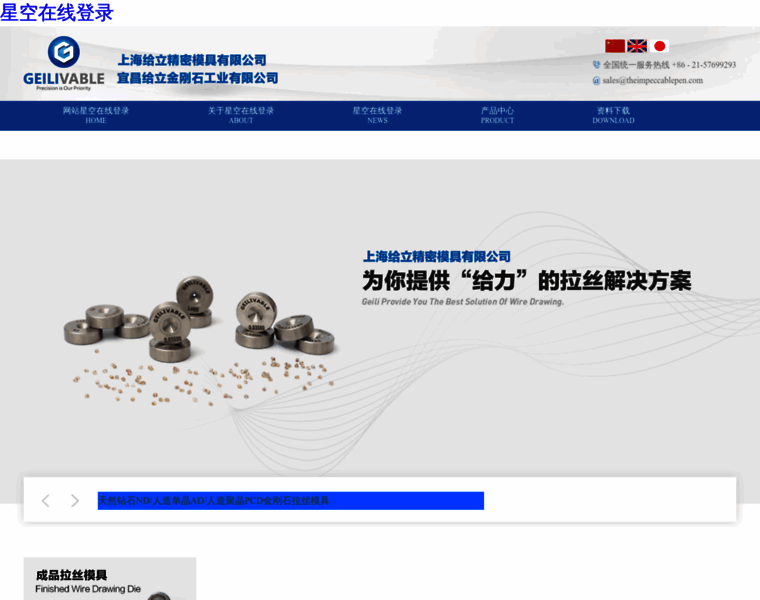Click the hotline phone icon
The height and width of the screenshot is (600, 760).
(596, 64)
